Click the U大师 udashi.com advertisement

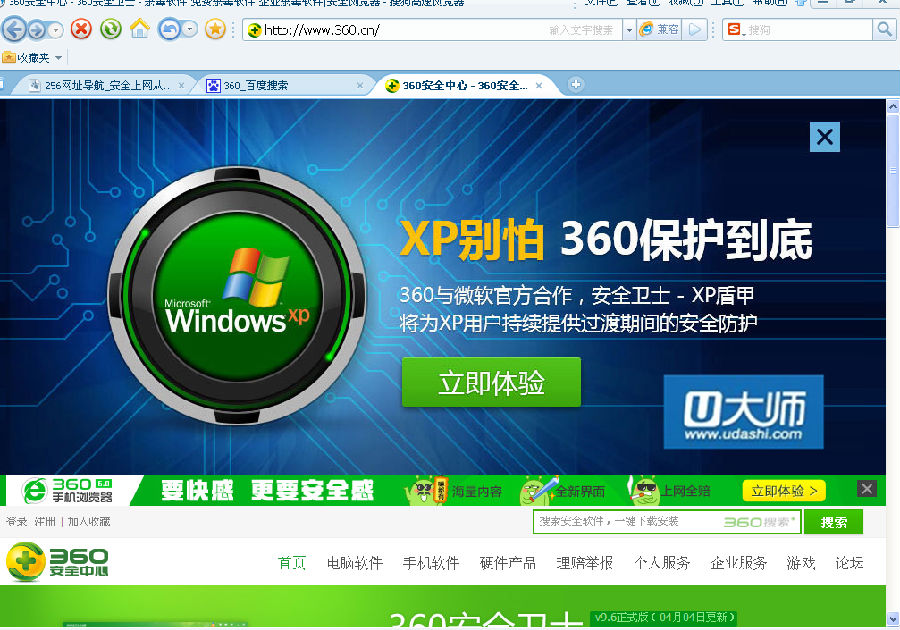[743, 412]
